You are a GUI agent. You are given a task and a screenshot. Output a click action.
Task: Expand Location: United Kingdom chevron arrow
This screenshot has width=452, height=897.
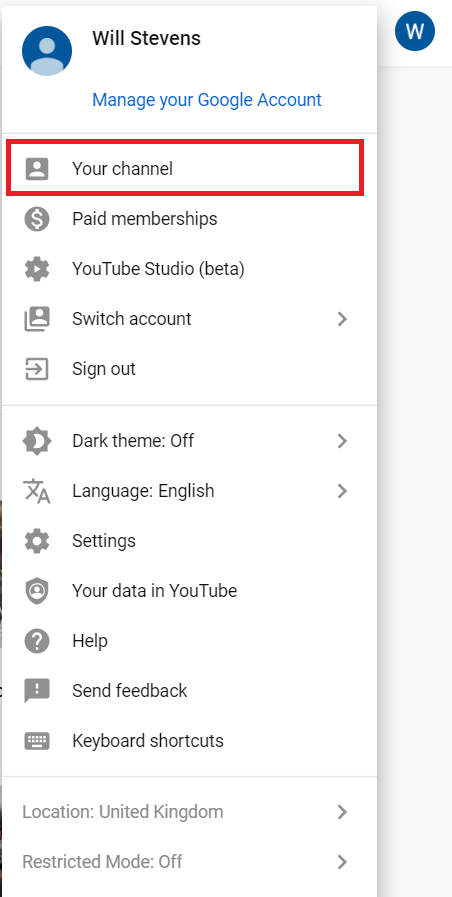pos(342,812)
